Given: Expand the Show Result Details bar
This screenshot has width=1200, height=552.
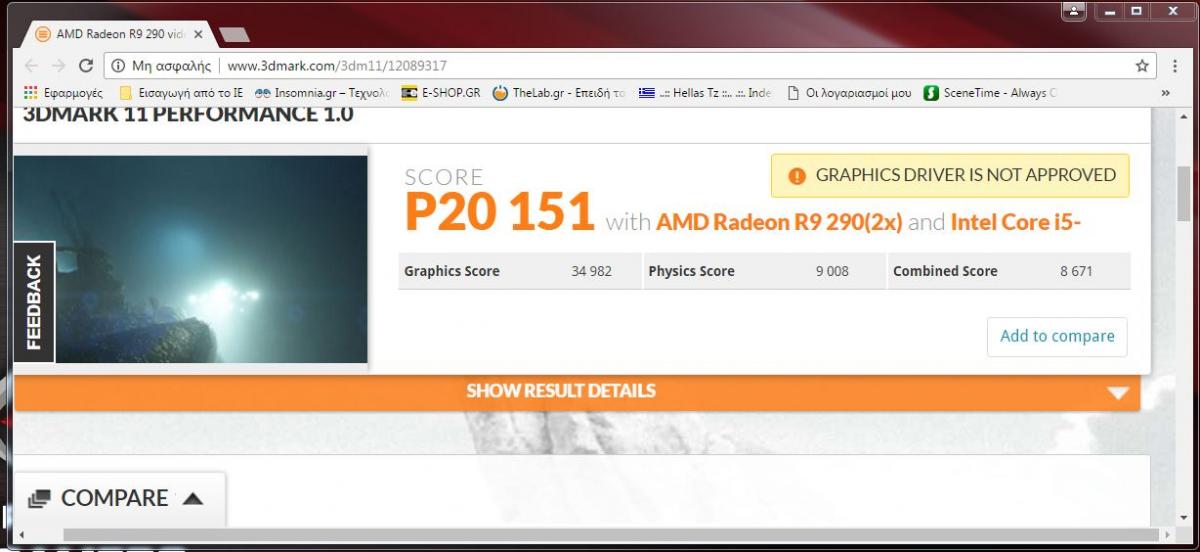Looking at the screenshot, I should (577, 391).
